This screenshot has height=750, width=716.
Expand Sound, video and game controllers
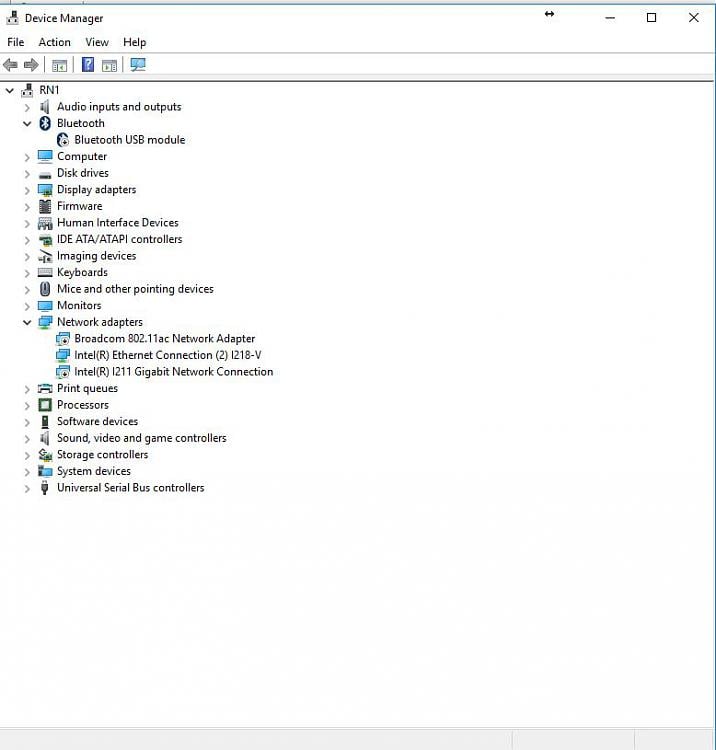click(x=27, y=439)
